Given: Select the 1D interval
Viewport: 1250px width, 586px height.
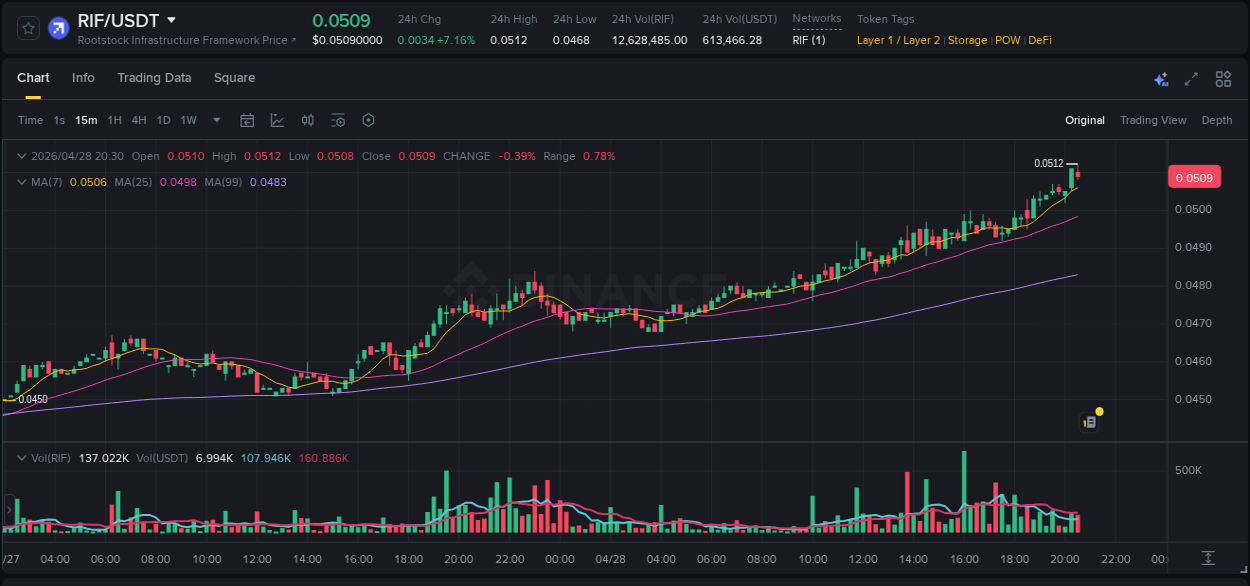Looking at the screenshot, I should pos(163,120).
